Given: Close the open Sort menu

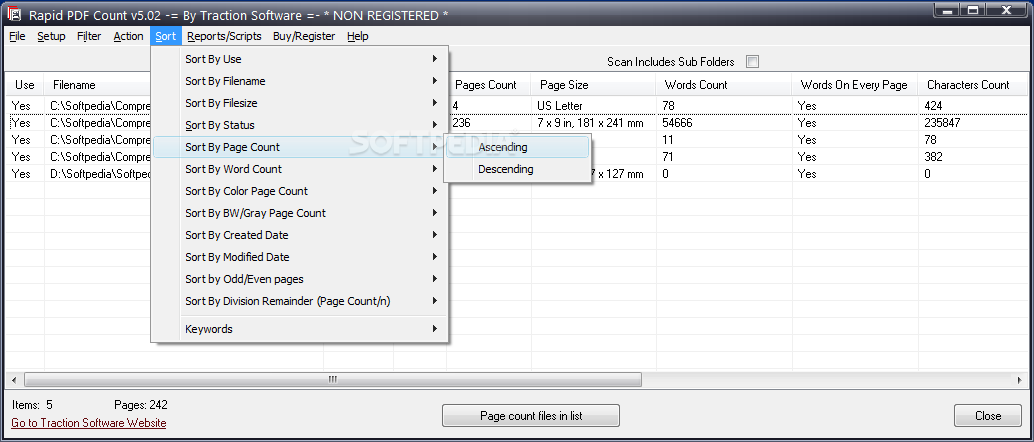Looking at the screenshot, I should pos(166,36).
